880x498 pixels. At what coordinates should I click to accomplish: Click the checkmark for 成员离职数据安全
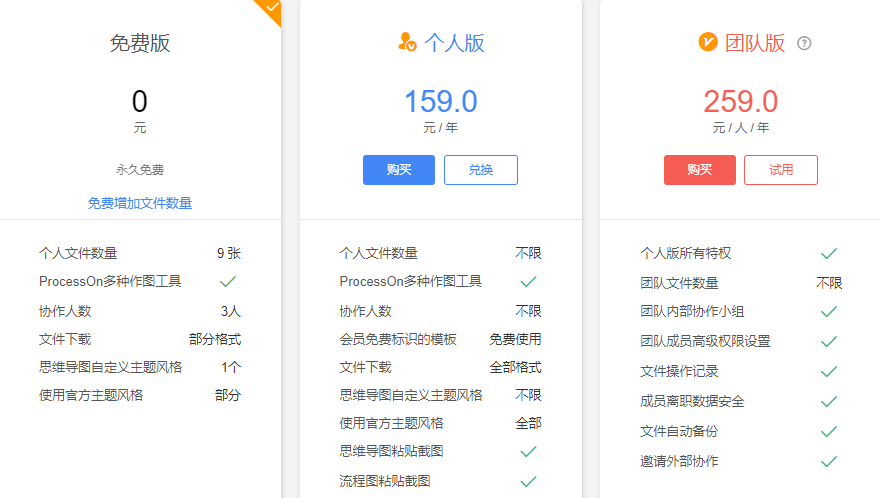click(829, 401)
